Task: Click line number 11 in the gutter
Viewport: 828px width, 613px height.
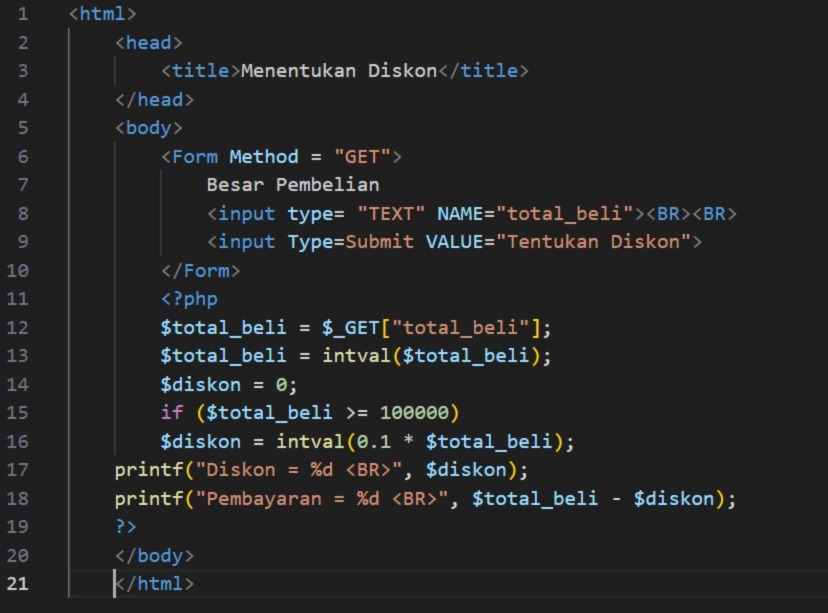Action: pyautogui.click(x=17, y=298)
